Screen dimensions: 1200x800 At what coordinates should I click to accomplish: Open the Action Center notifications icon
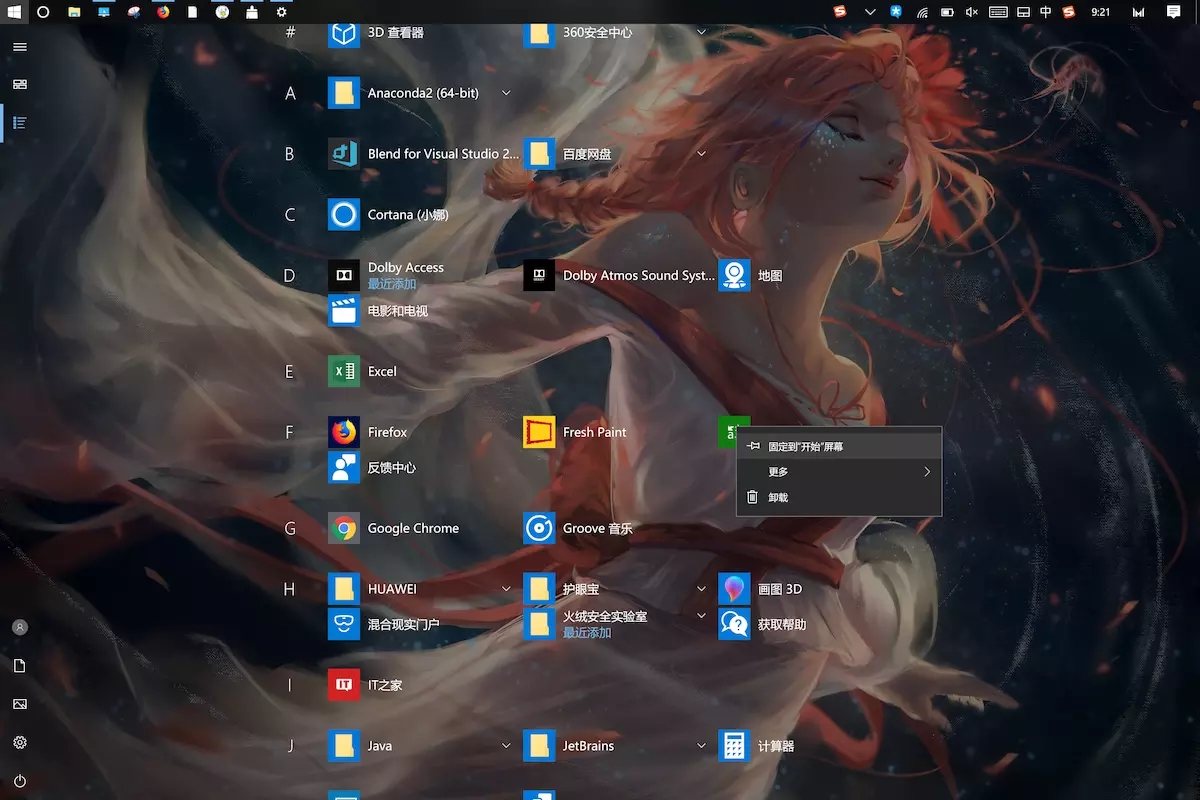point(1174,12)
